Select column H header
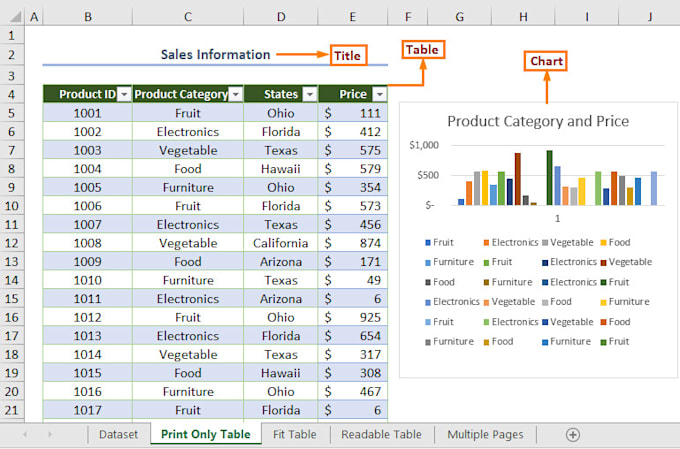Viewport: 680px width, 449px height. [523, 17]
